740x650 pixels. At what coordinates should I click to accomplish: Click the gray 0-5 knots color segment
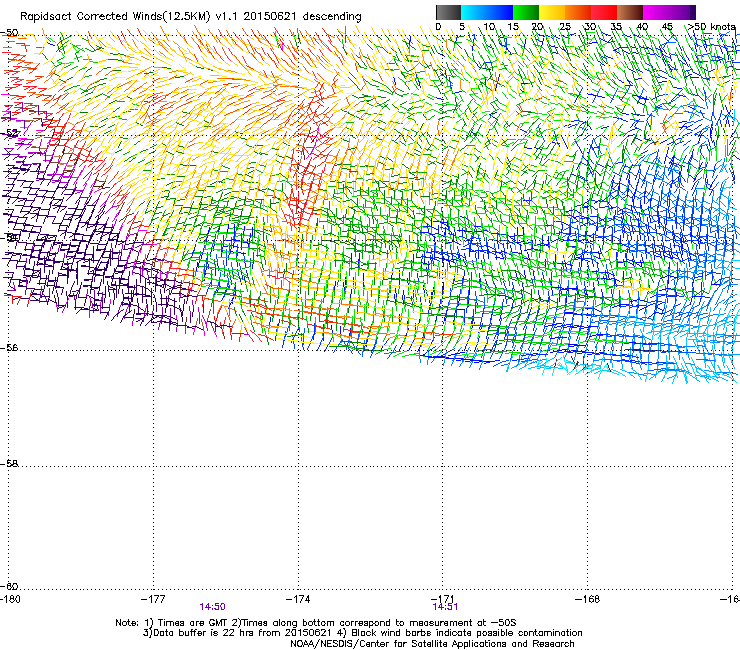point(448,12)
